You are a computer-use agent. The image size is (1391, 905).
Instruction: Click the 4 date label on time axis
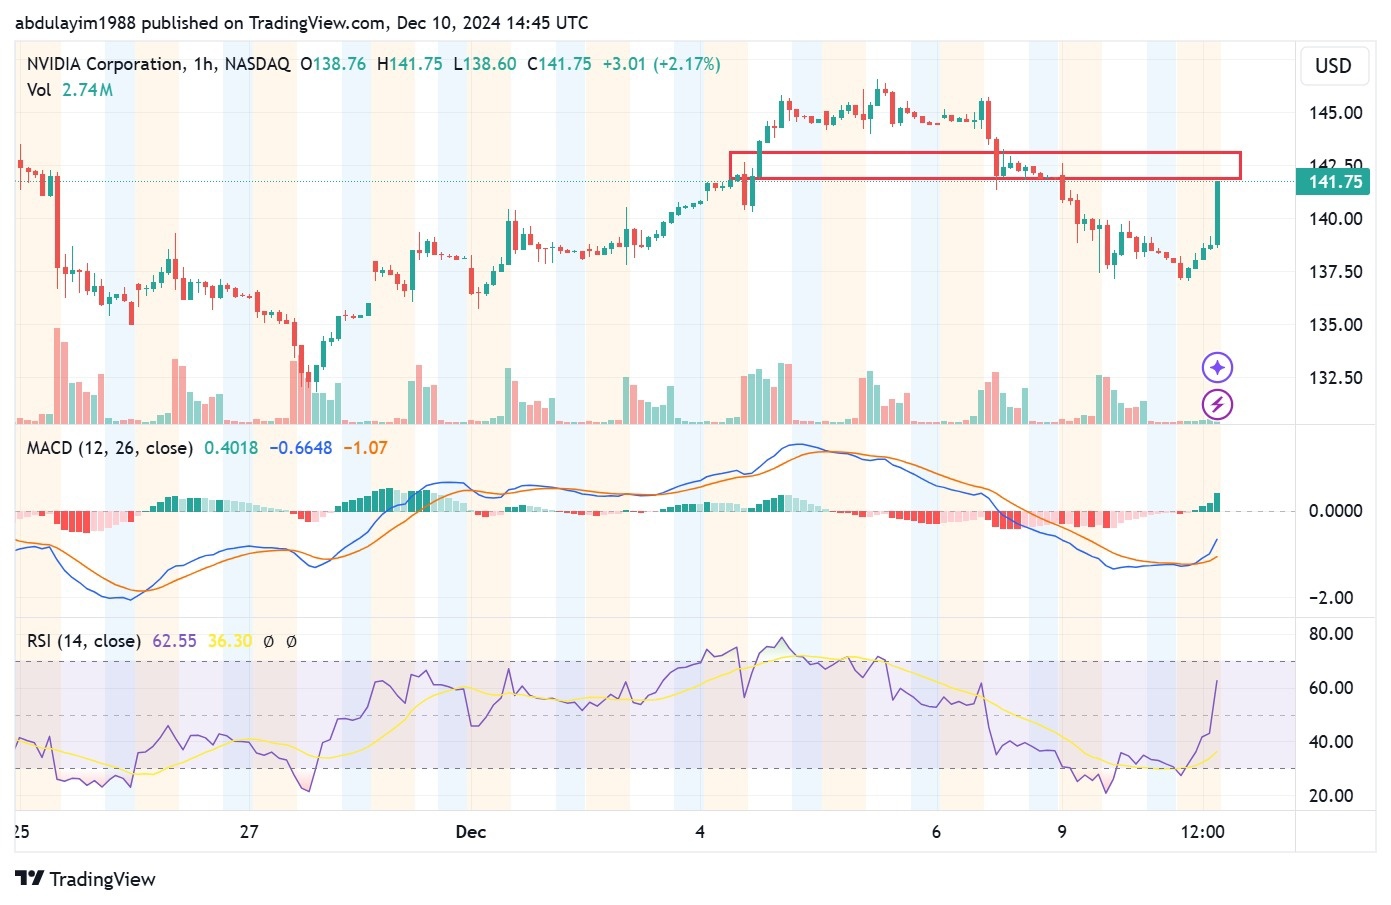point(700,832)
